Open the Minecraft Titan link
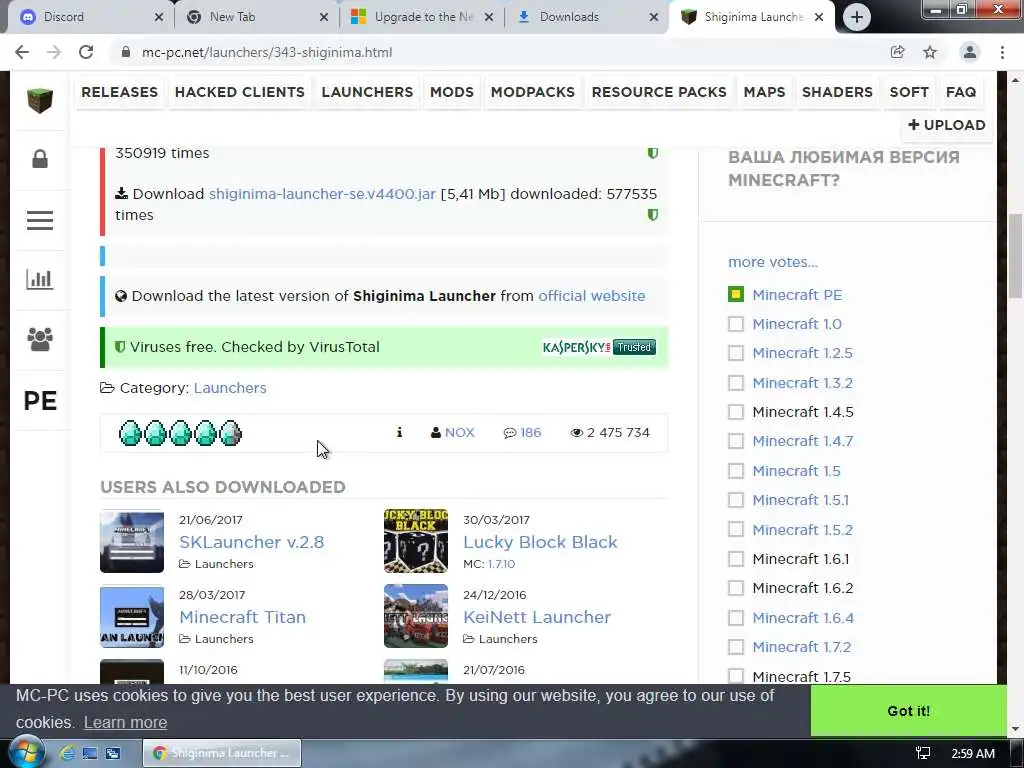 [x=242, y=617]
